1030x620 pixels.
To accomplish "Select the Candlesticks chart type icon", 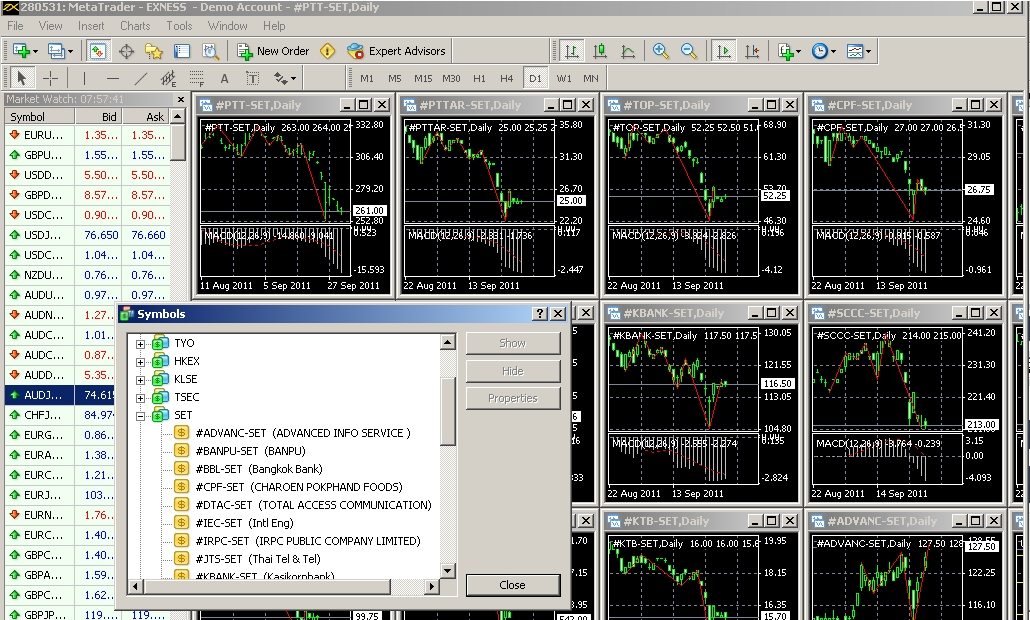I will click(600, 51).
